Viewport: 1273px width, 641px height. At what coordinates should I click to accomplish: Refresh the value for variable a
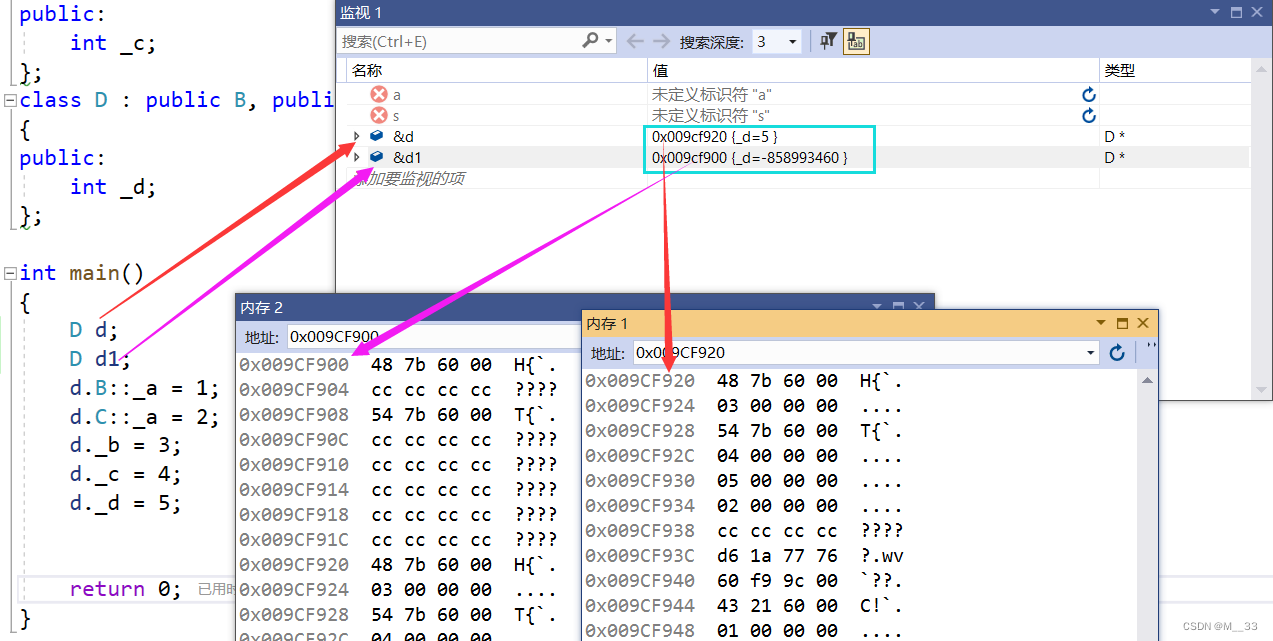tap(1089, 94)
